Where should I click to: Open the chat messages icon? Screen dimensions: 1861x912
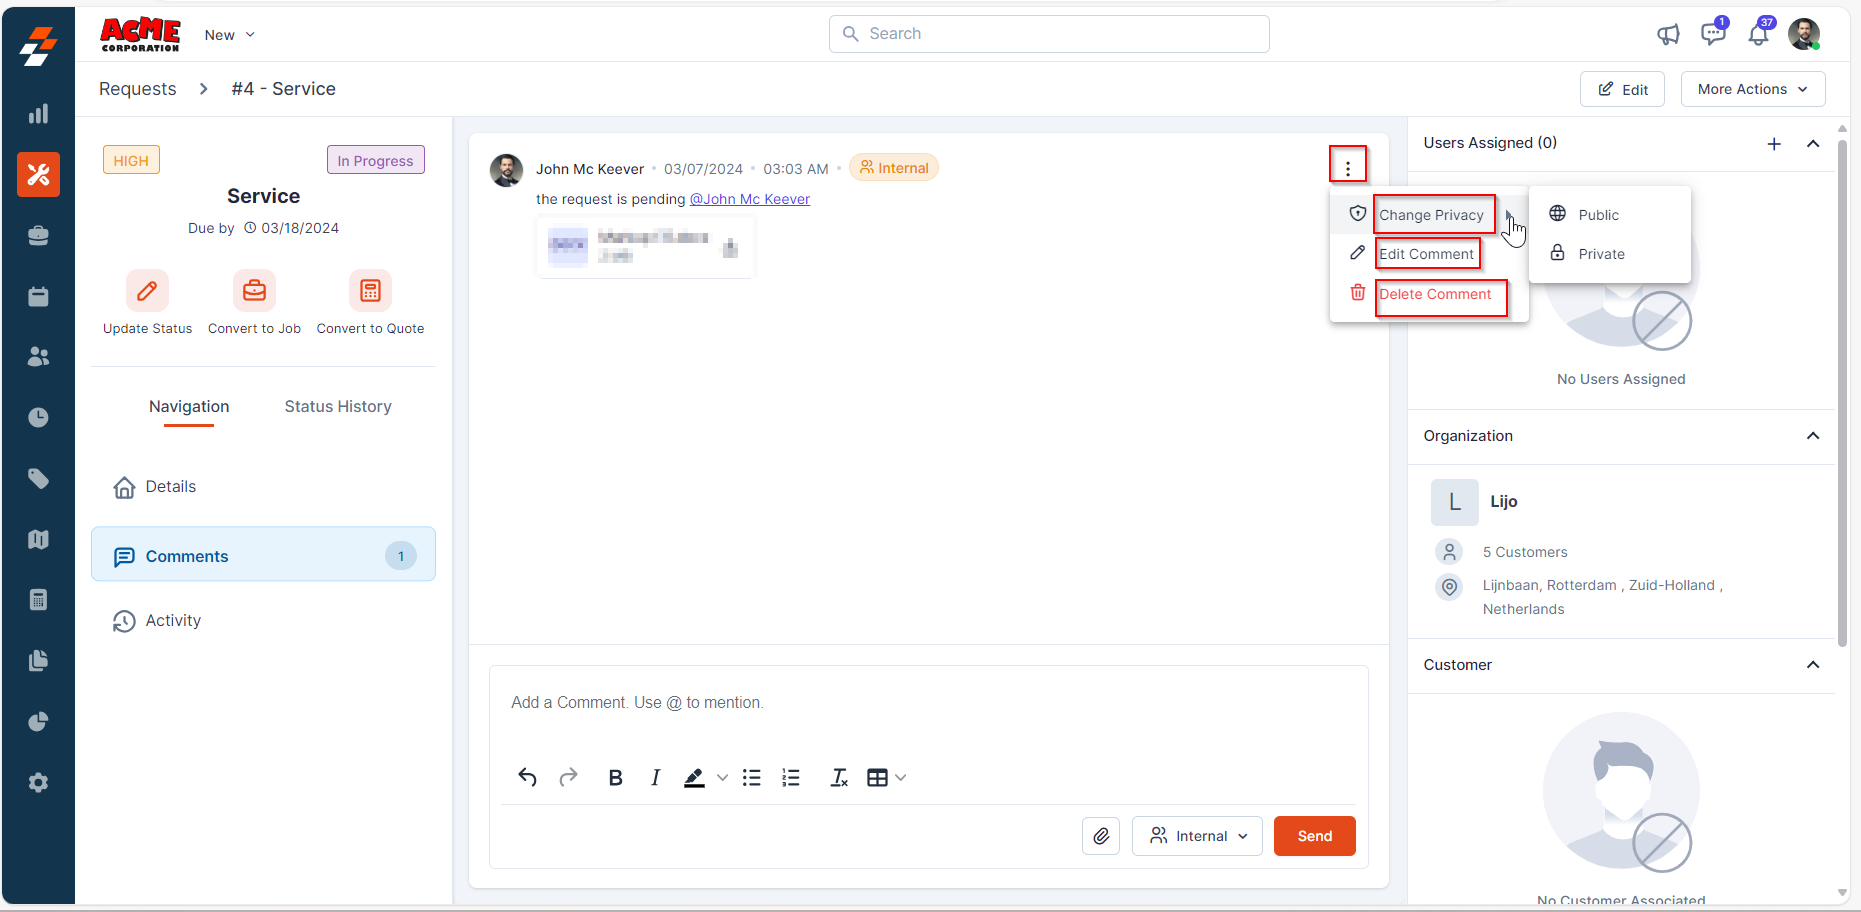coord(1713,34)
